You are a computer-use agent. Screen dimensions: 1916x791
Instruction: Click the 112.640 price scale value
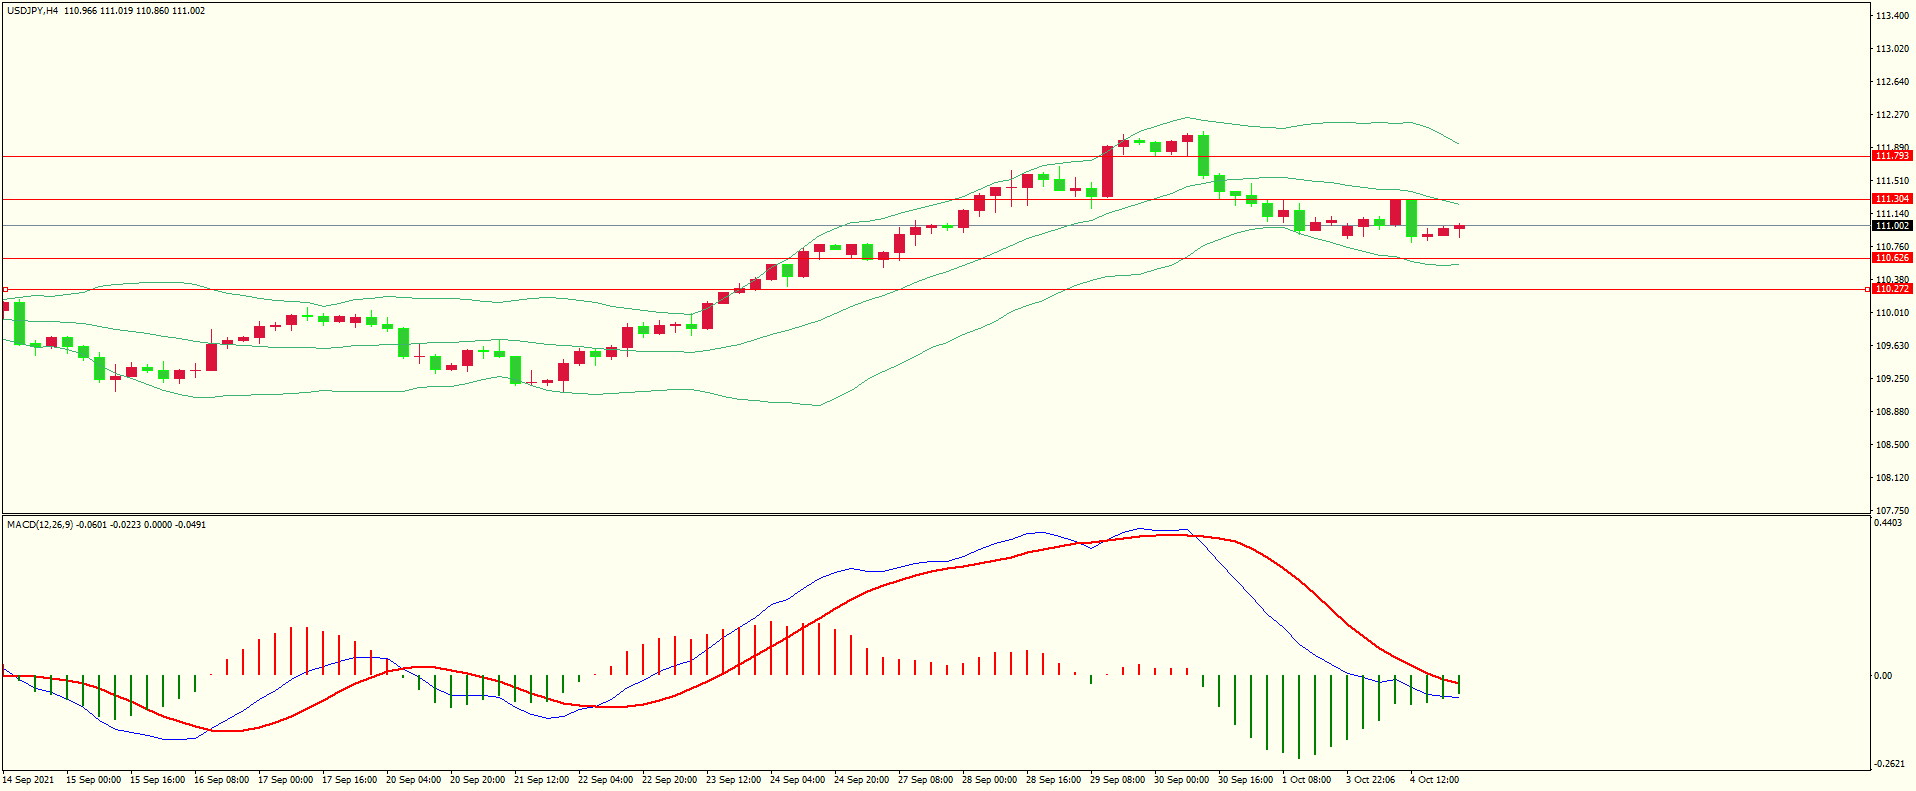click(1892, 82)
